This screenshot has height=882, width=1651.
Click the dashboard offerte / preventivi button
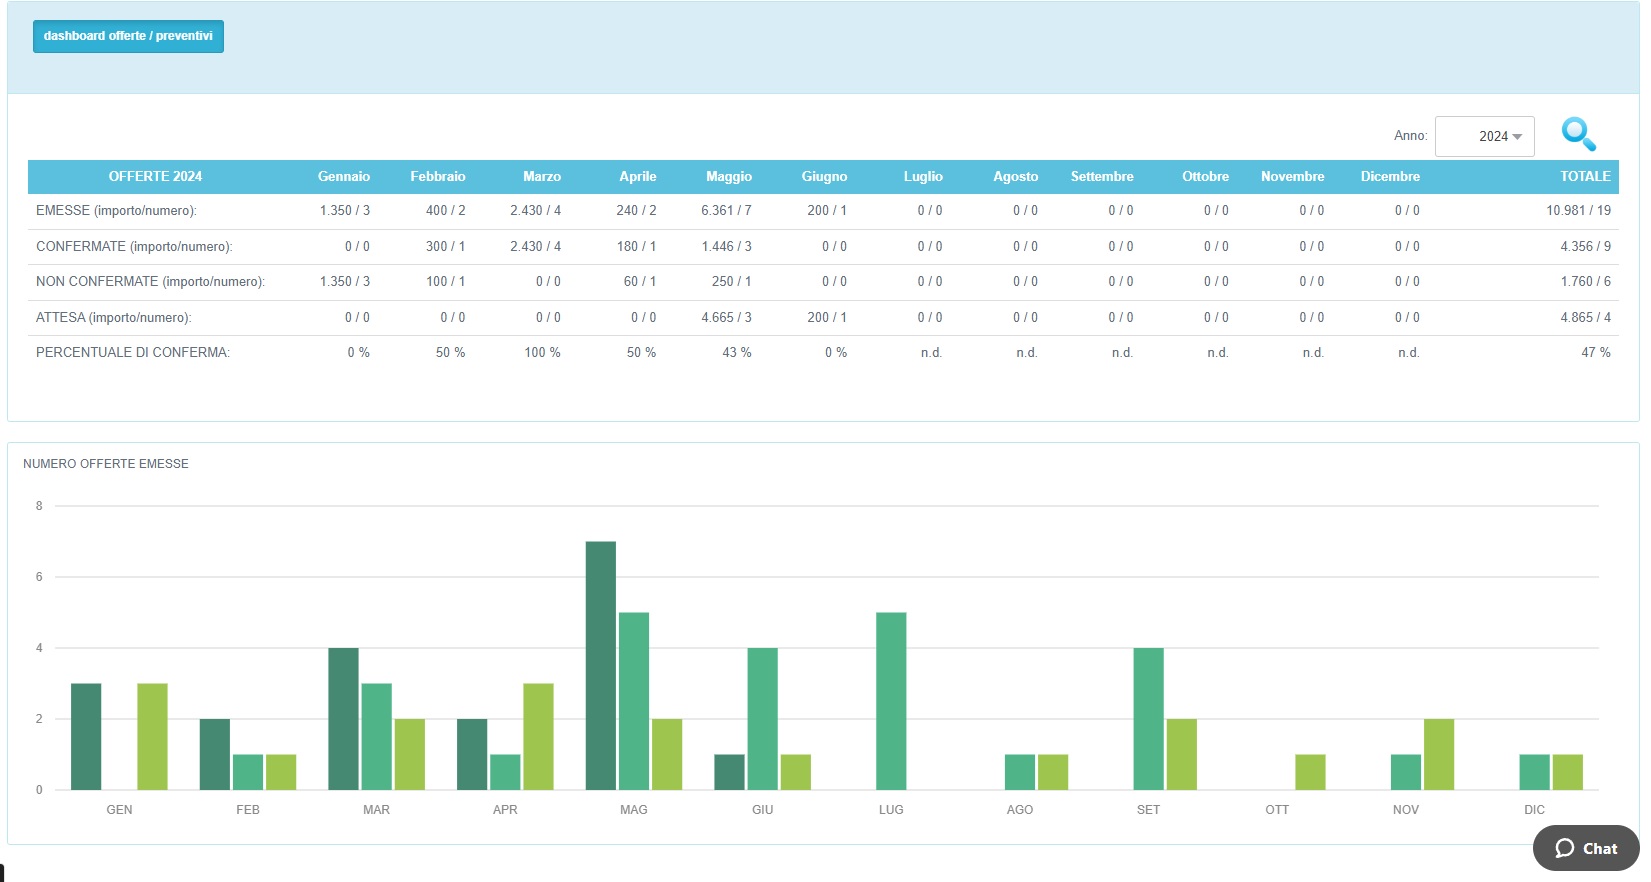[128, 36]
